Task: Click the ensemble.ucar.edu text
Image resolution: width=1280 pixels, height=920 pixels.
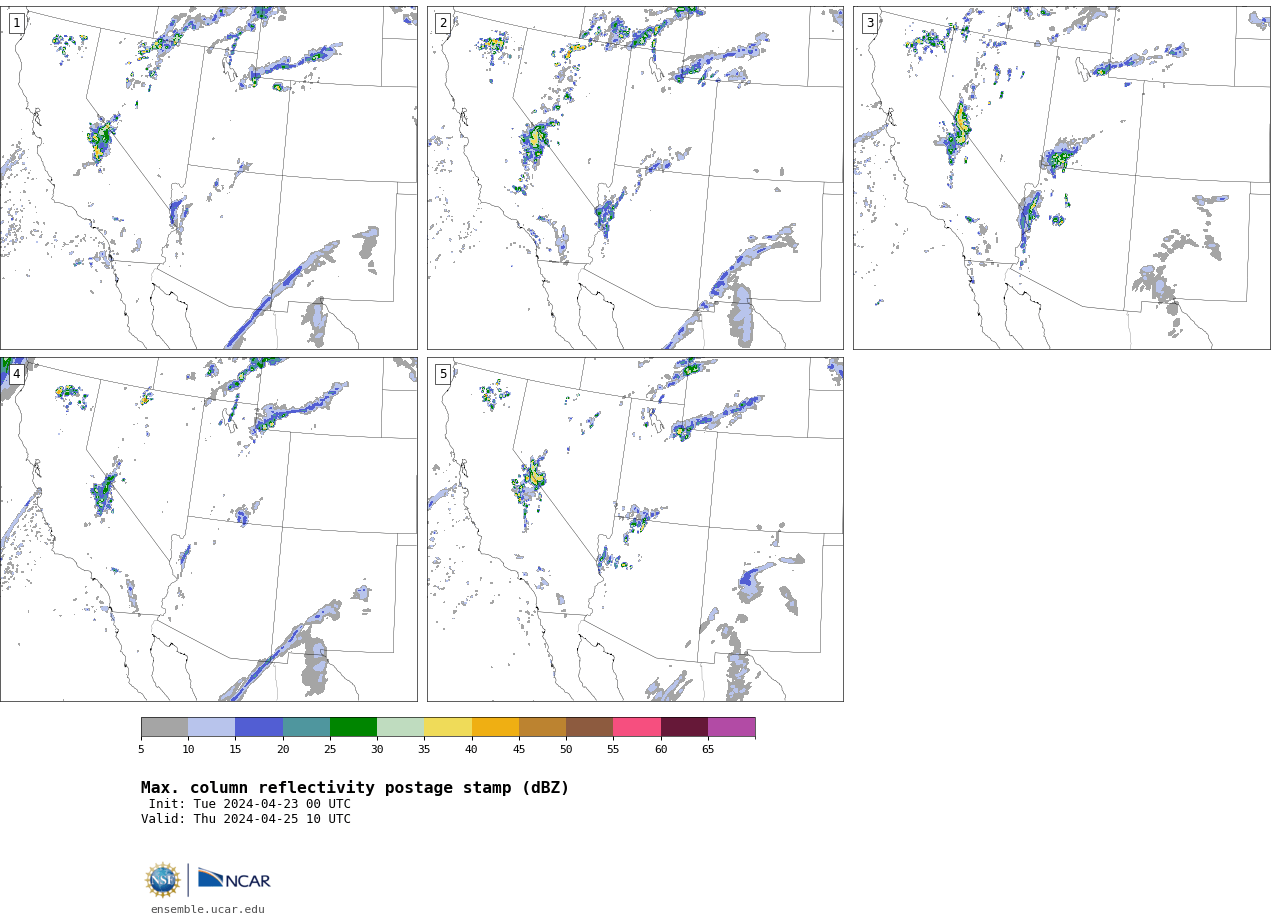Action: [x=208, y=910]
